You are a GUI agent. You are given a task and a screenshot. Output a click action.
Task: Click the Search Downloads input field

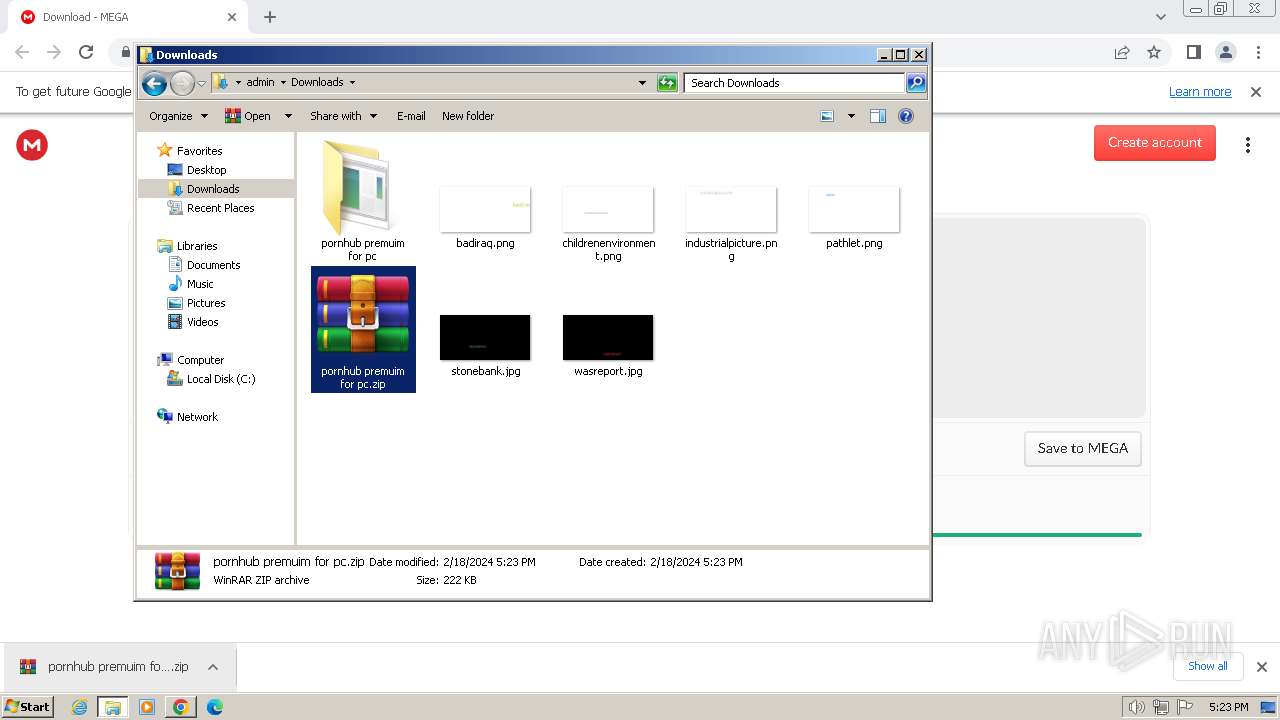click(795, 83)
